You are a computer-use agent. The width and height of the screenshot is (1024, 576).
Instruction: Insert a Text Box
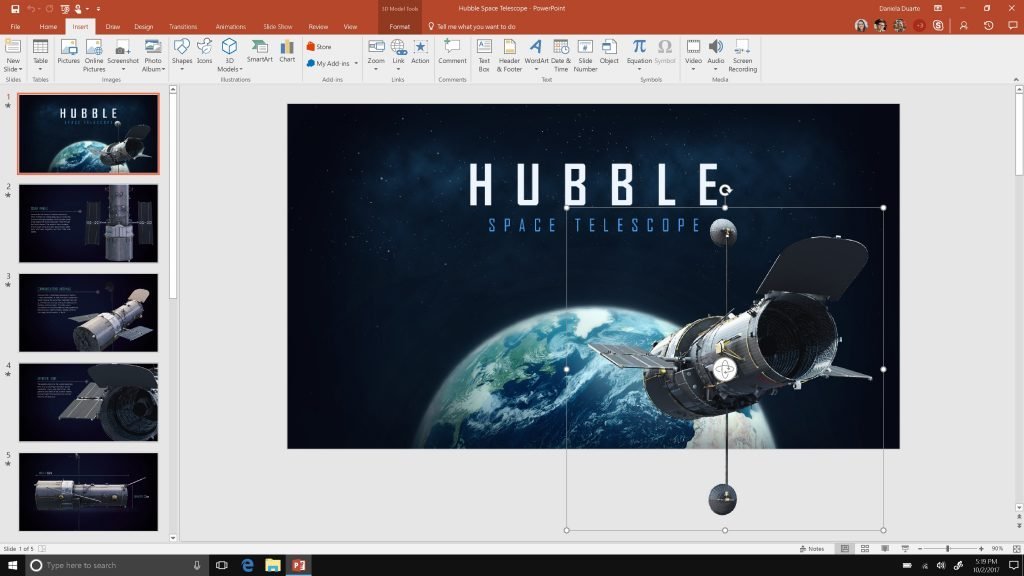[x=484, y=52]
